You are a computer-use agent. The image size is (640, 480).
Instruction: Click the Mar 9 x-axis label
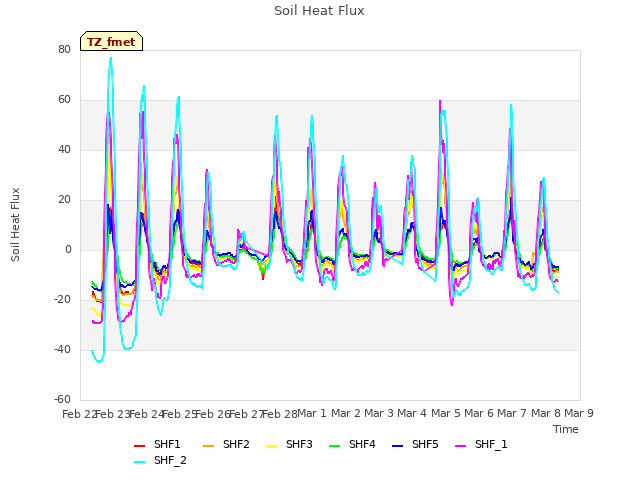click(x=579, y=413)
